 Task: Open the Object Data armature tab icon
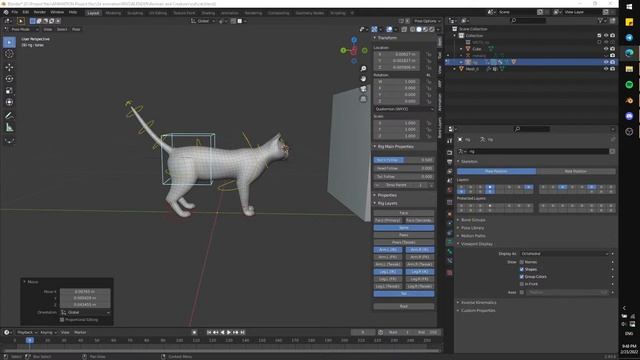[449, 241]
